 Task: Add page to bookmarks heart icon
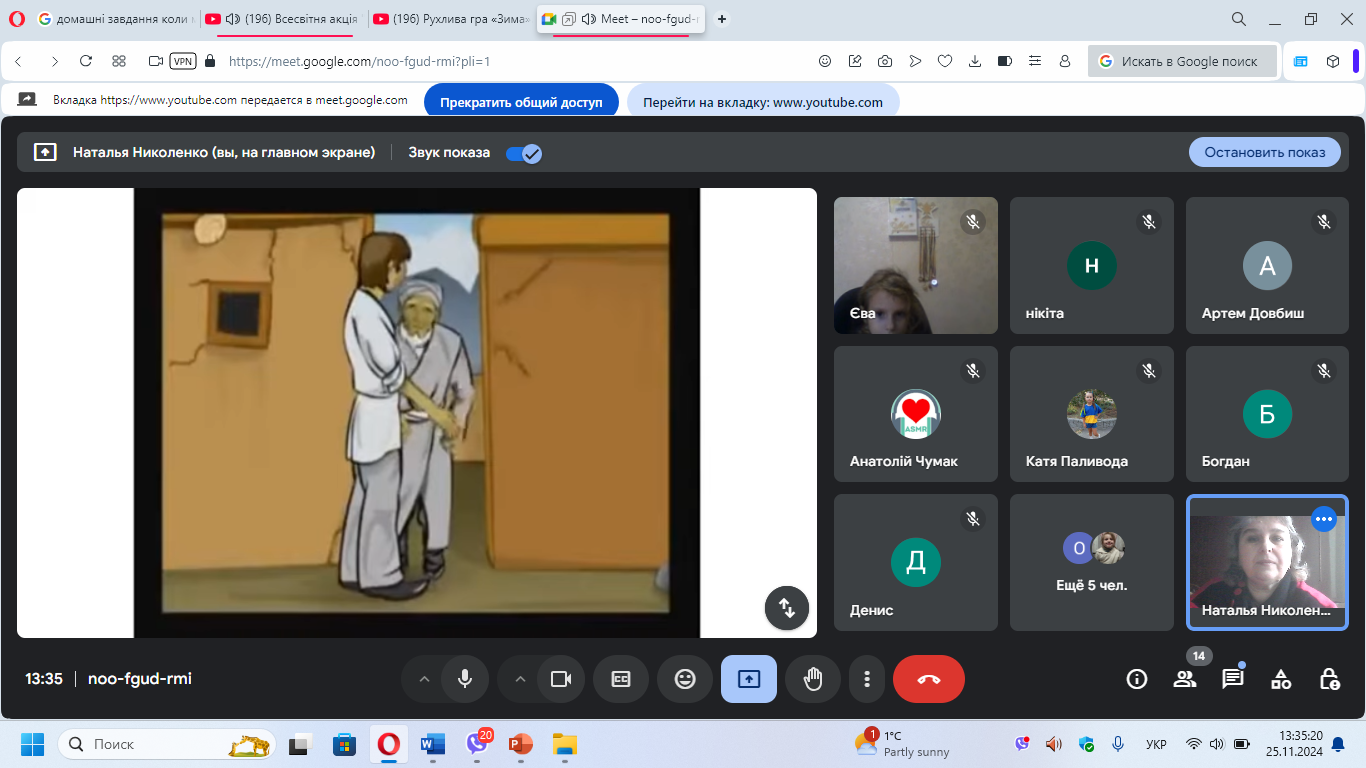945,61
